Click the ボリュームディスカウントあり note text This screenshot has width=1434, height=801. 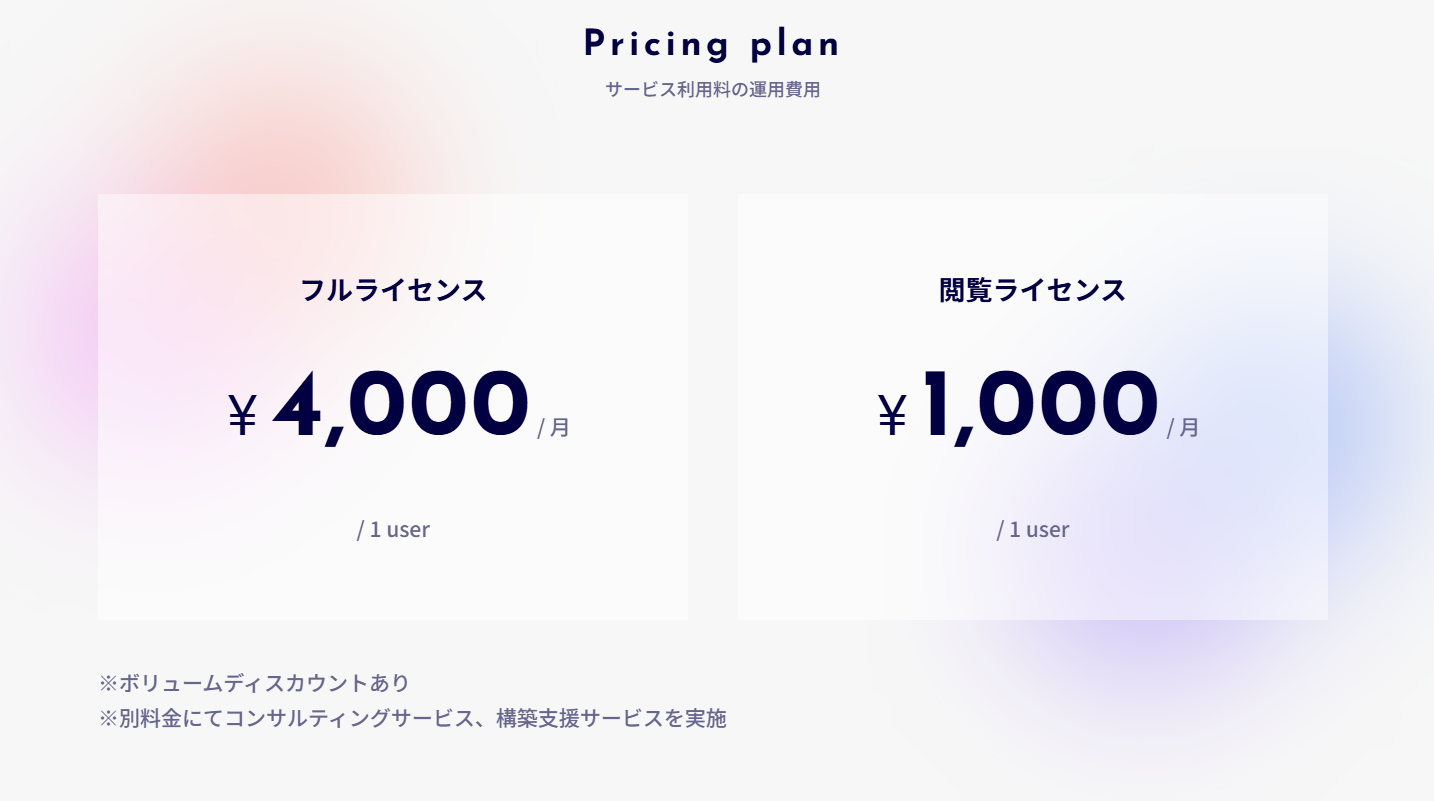pos(264,683)
